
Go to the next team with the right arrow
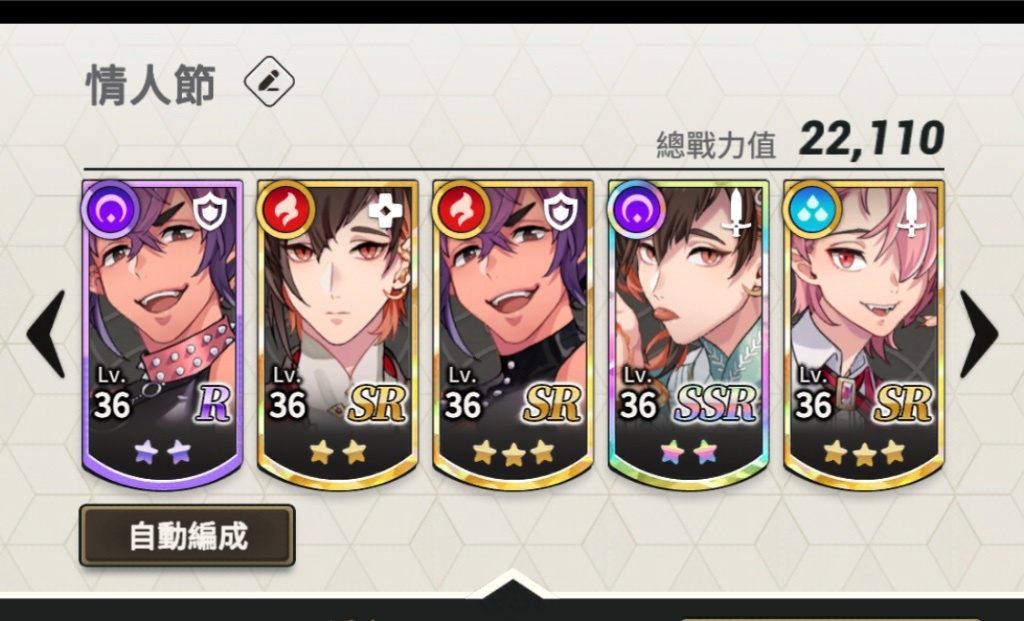click(x=979, y=334)
